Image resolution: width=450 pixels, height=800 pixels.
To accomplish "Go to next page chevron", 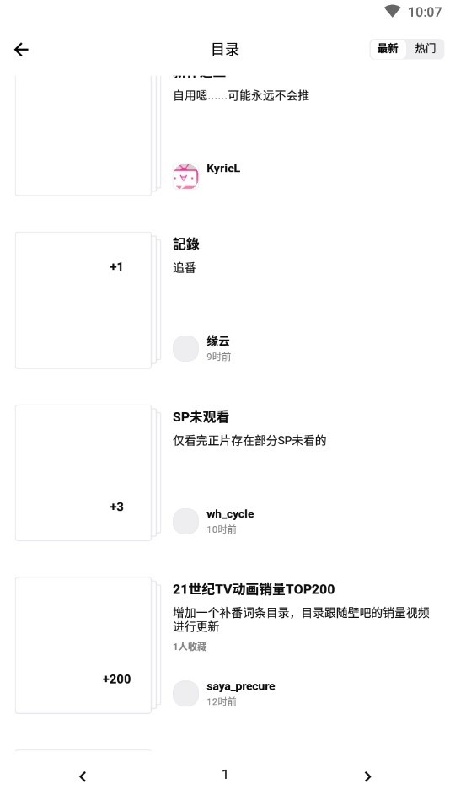I will pyautogui.click(x=367, y=776).
